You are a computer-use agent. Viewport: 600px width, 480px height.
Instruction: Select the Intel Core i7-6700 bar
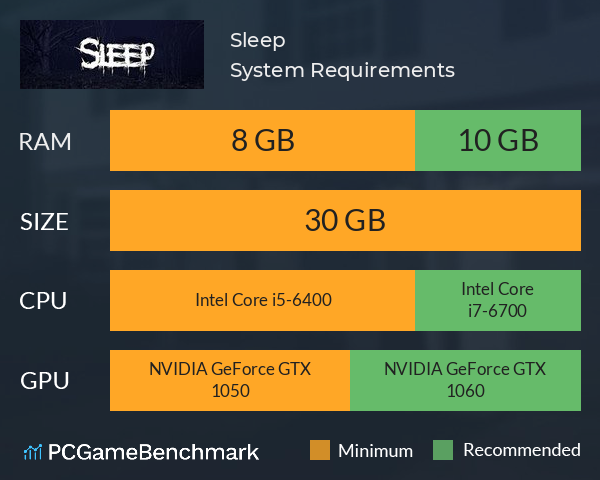(x=498, y=300)
